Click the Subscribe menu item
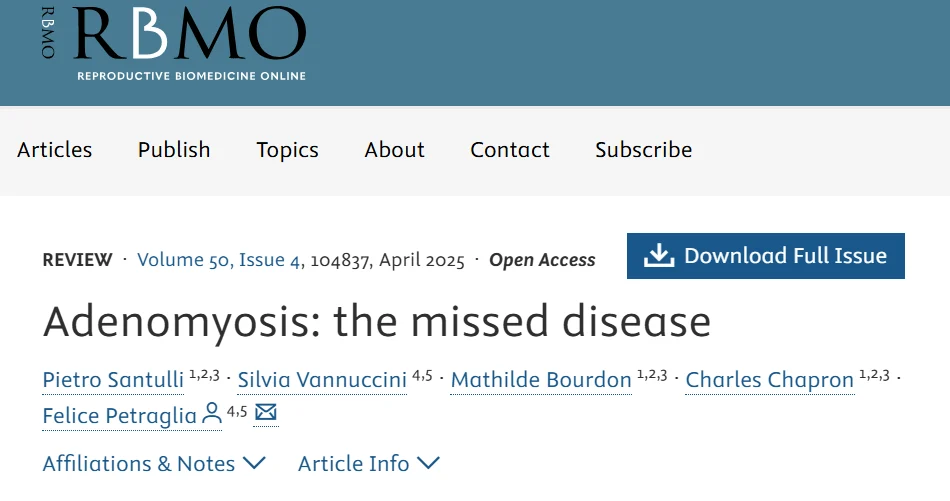 click(x=643, y=150)
